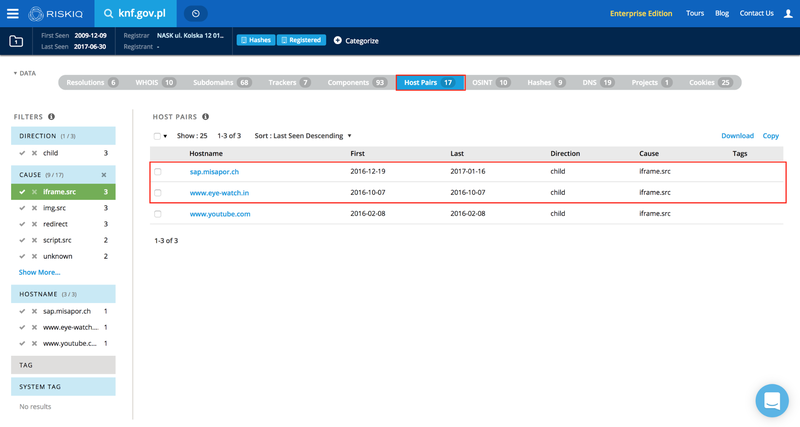Switch to the Resolutions tab
Screen dimensions: 800x427
[92, 83]
